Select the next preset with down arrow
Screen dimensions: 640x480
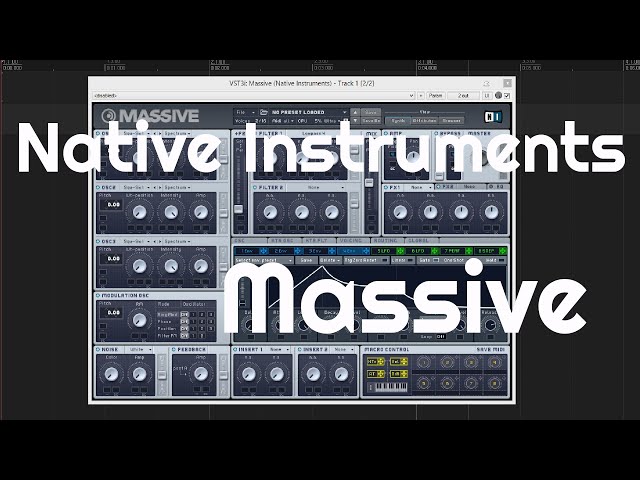[x=355, y=121]
